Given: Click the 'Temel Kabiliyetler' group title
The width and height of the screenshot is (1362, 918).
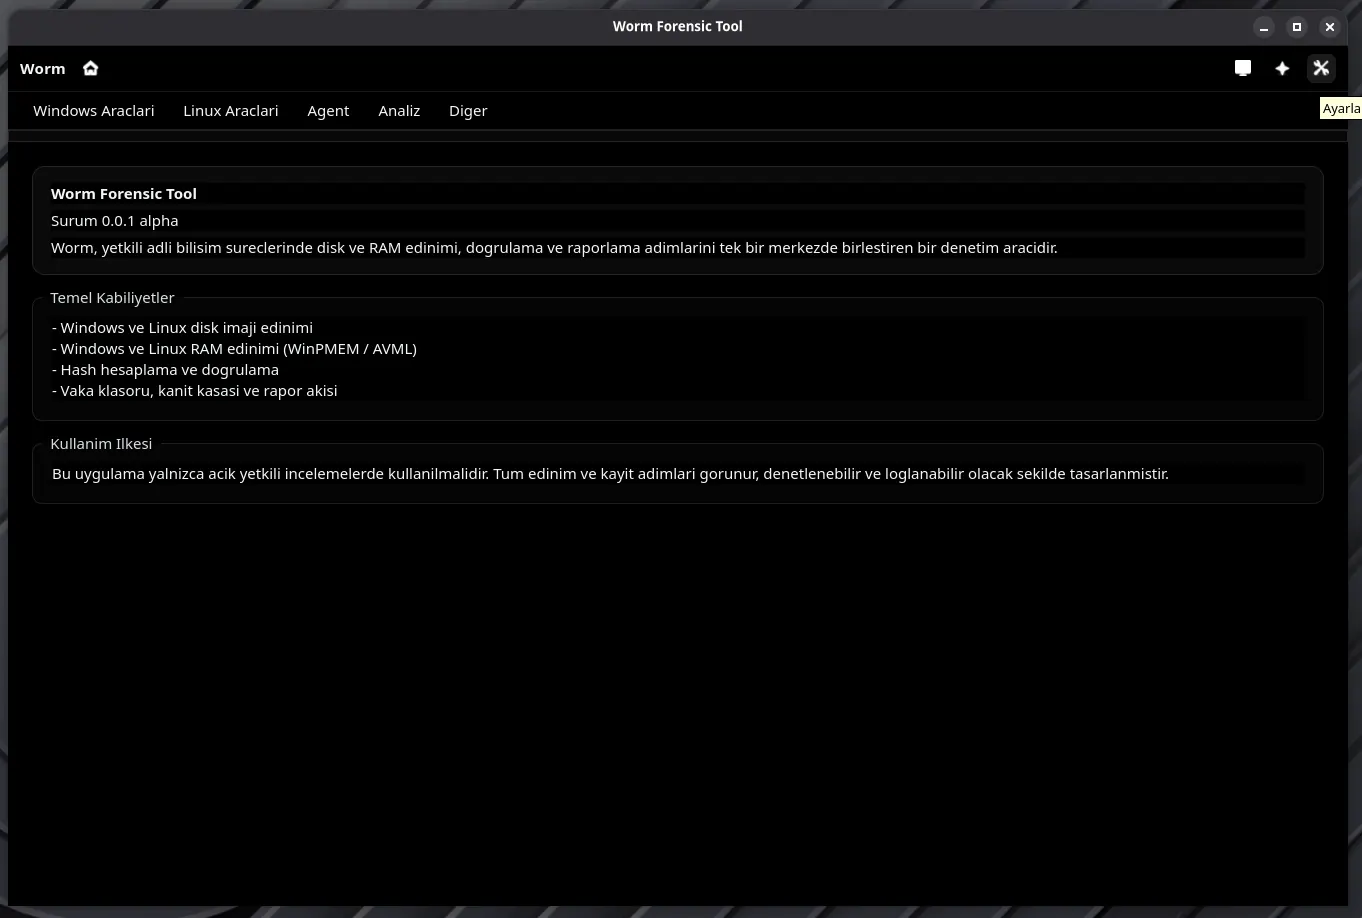Looking at the screenshot, I should (112, 298).
